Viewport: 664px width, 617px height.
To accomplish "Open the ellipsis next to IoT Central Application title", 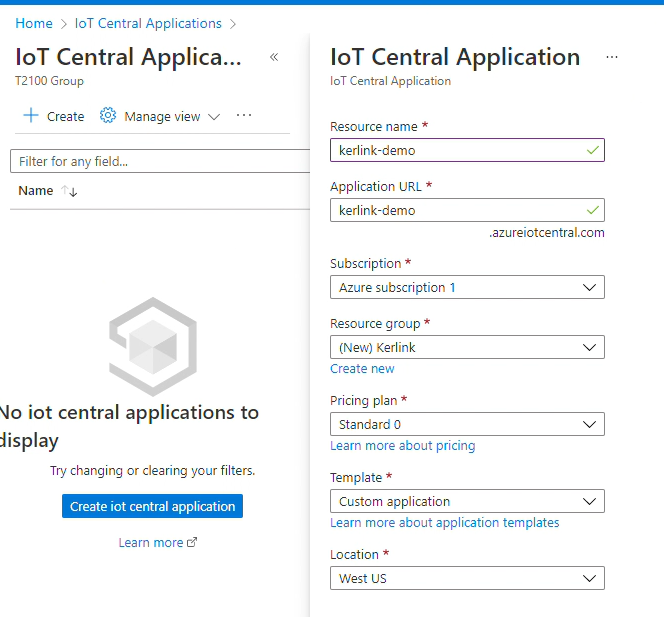I will tap(612, 58).
